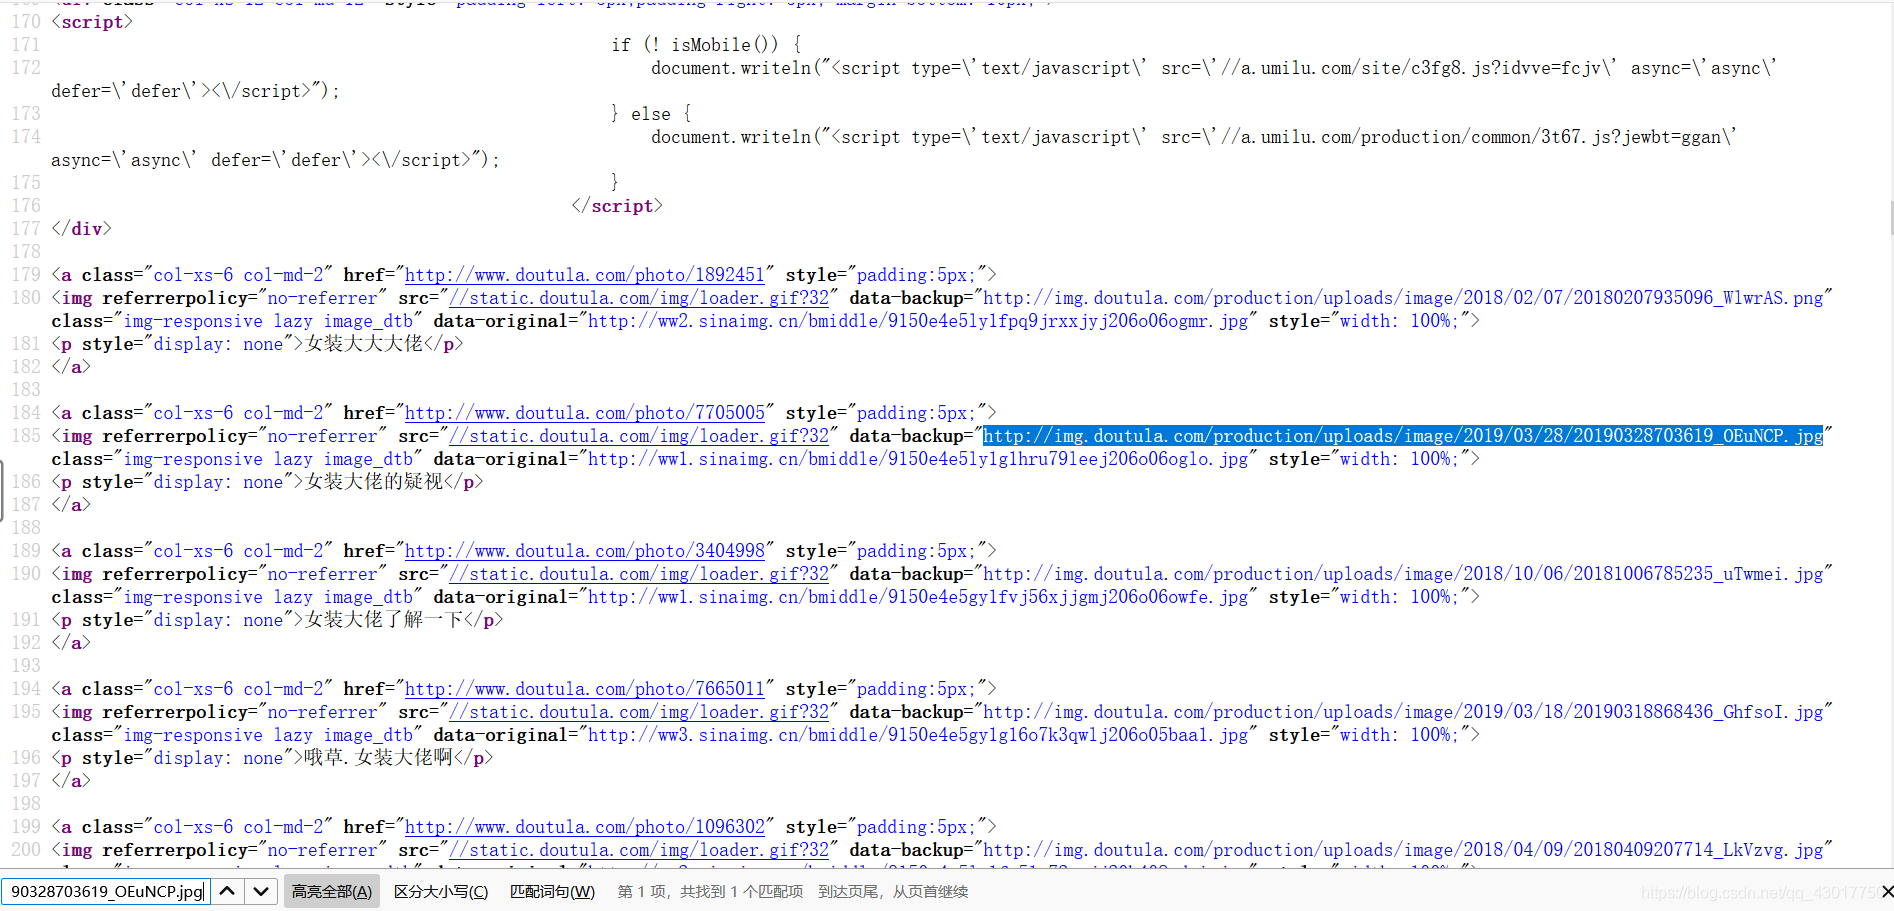Screen dimensions: 1894x911
Task: Click the closing </div> tag on line 177
Action: coord(81,229)
